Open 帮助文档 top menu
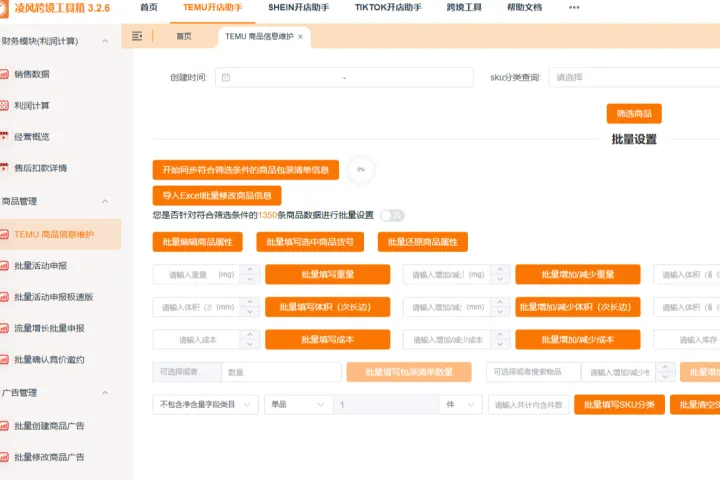Image resolution: width=720 pixels, height=480 pixels. point(524,7)
